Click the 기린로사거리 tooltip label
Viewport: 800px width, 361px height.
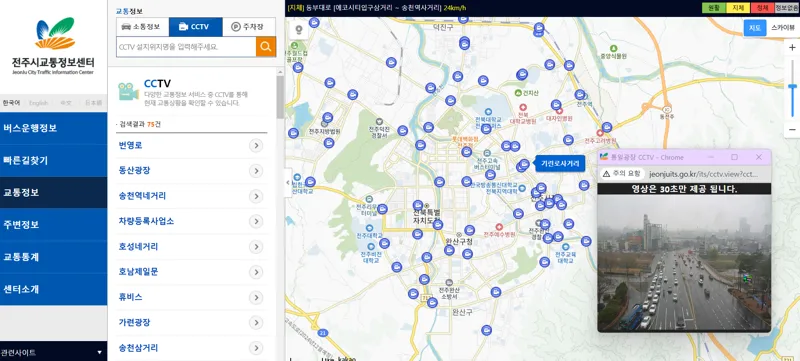pyautogui.click(x=560, y=164)
